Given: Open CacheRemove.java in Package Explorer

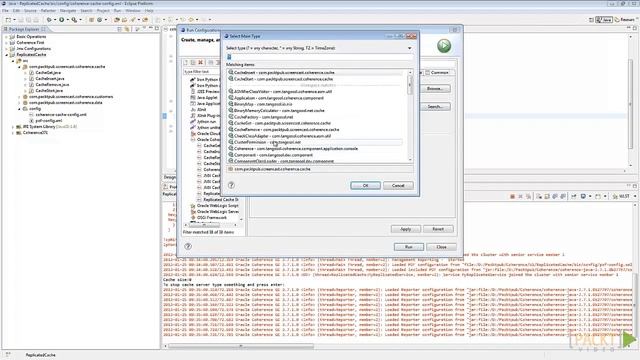Looking at the screenshot, I should coord(52,84).
